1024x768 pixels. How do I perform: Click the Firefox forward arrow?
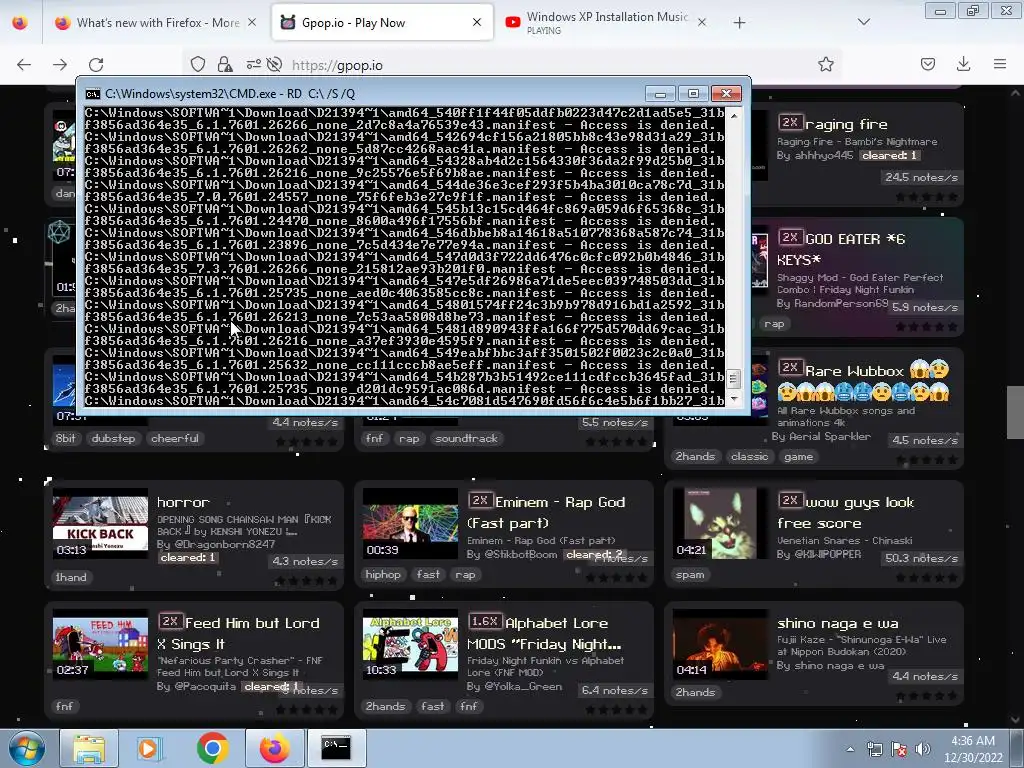pos(60,65)
